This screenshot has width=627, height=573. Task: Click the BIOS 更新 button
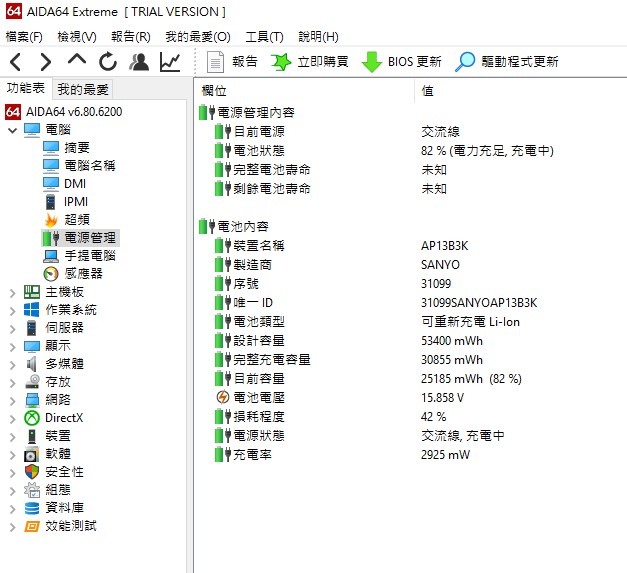[x=401, y=62]
